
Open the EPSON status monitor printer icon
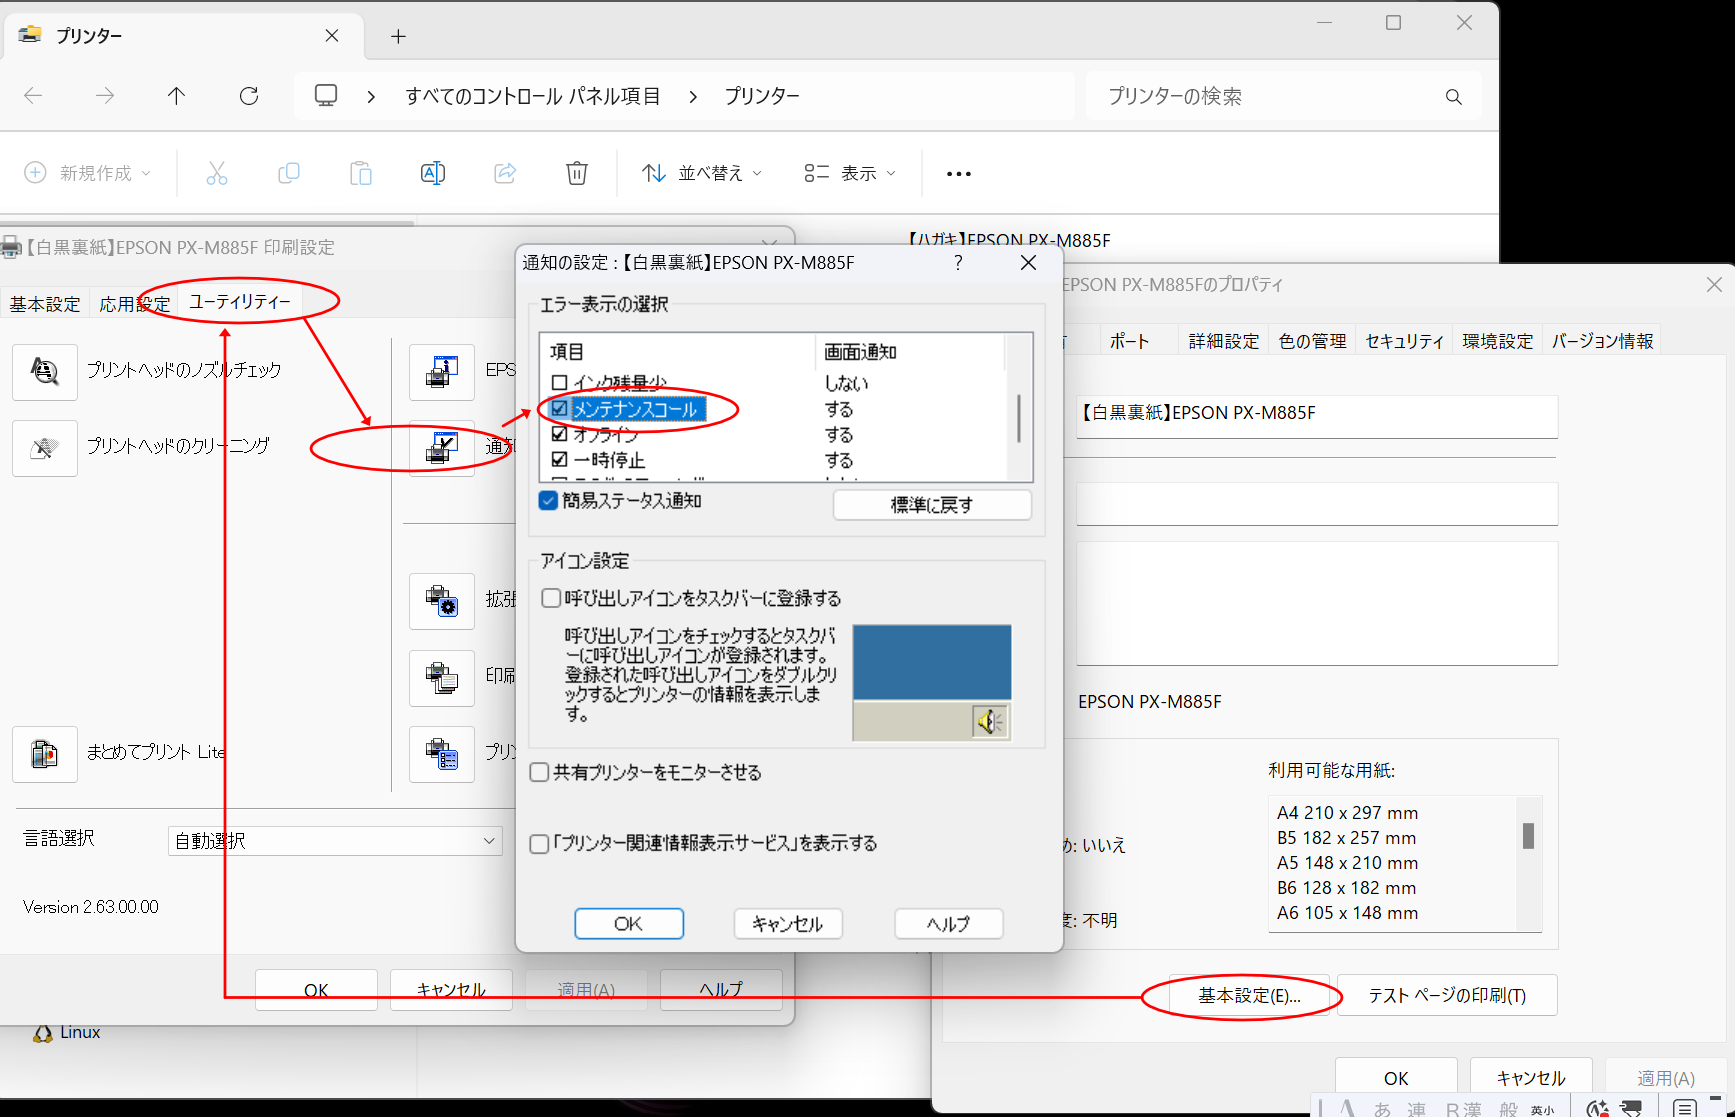pyautogui.click(x=441, y=371)
